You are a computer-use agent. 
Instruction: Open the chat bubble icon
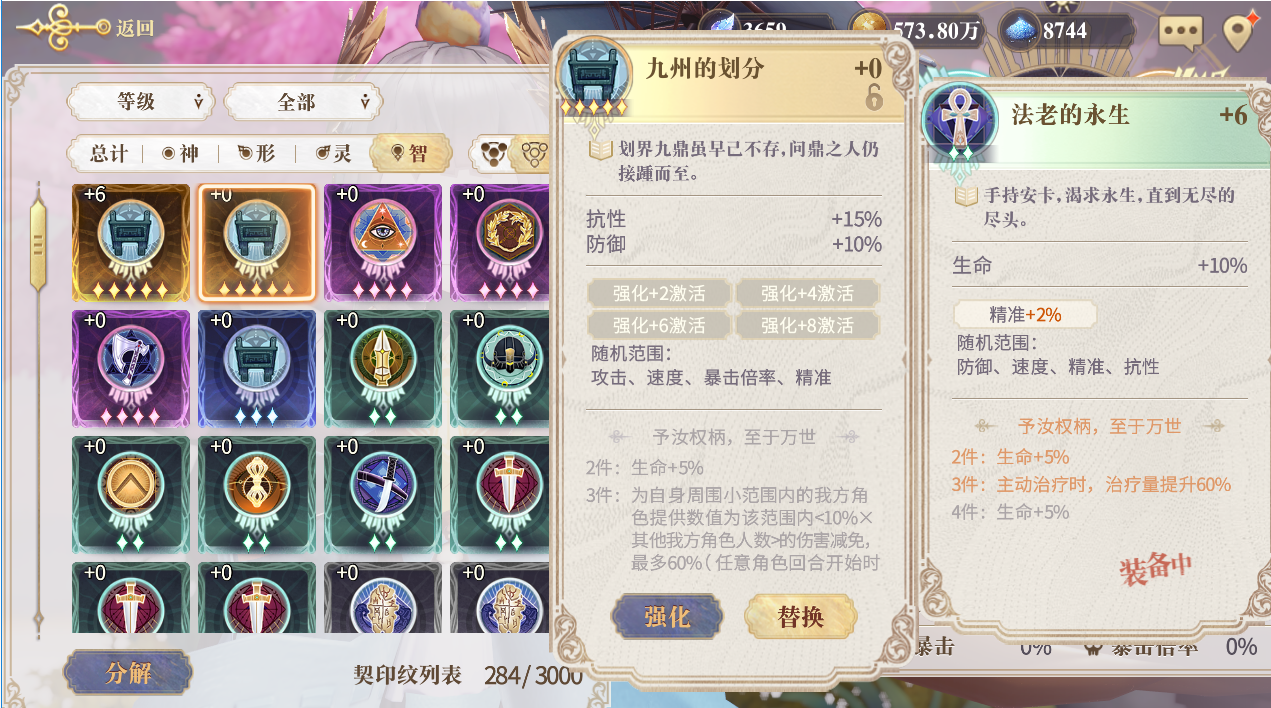point(1181,31)
